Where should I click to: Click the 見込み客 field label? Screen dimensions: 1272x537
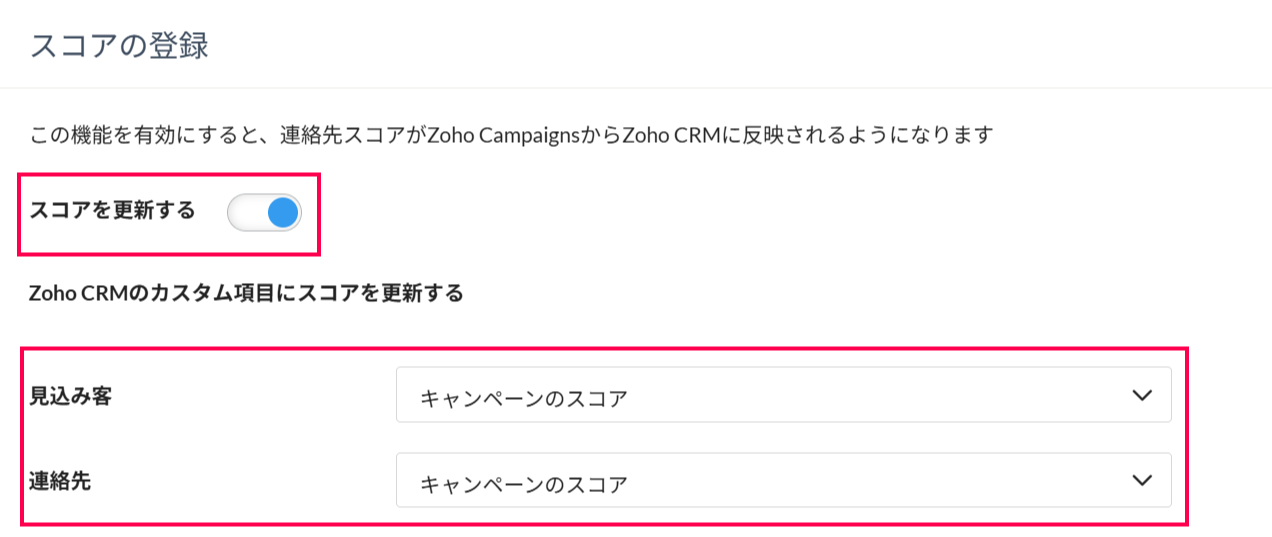click(71, 396)
